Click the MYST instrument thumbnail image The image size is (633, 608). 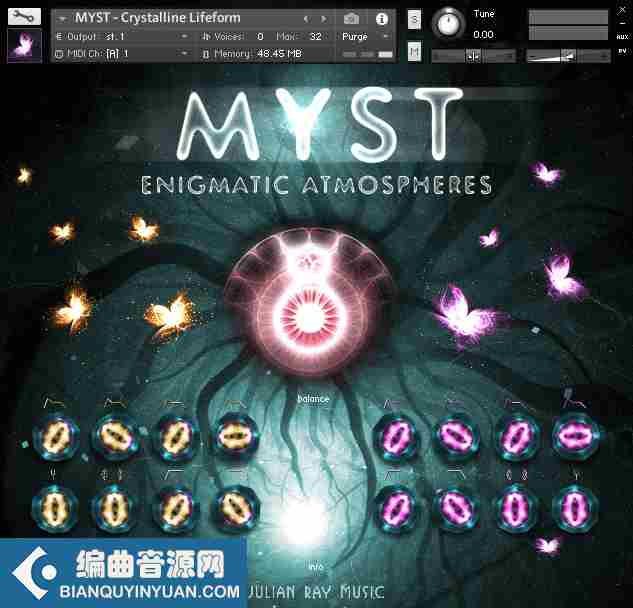(x=24, y=45)
